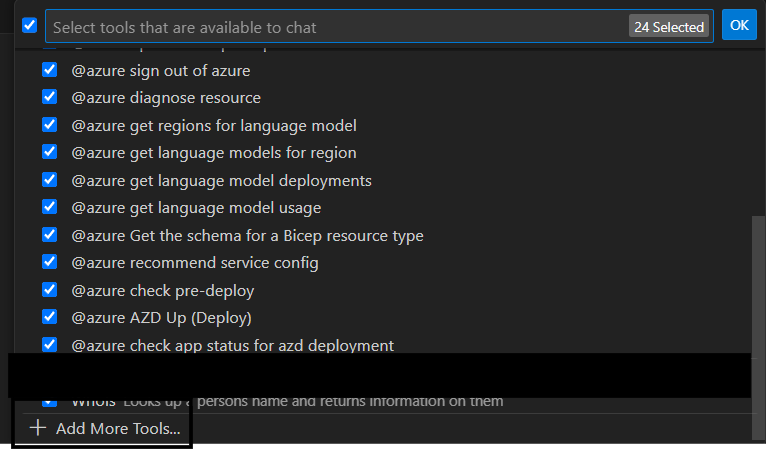Select '@azure check pre-deploy' label
Screen dimensions: 766x449
(x=163, y=291)
